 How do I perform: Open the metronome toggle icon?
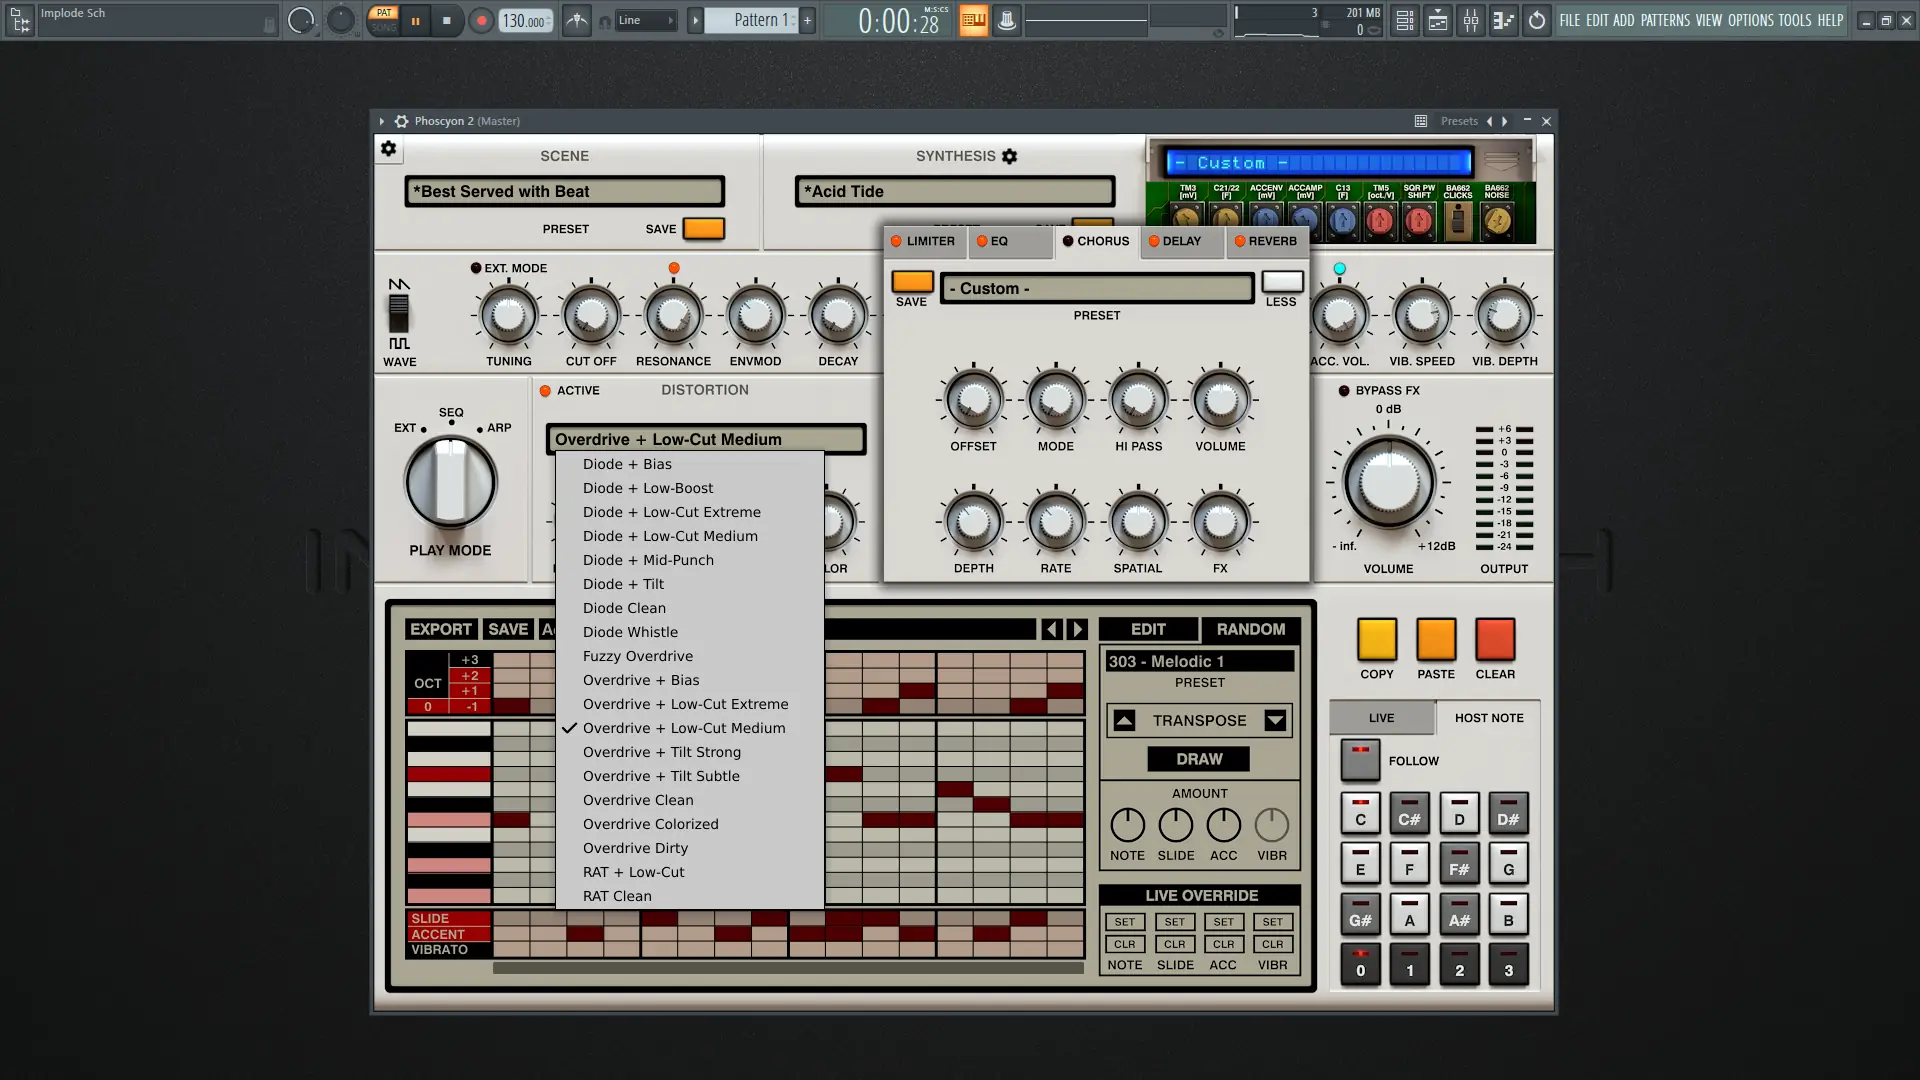click(x=577, y=20)
